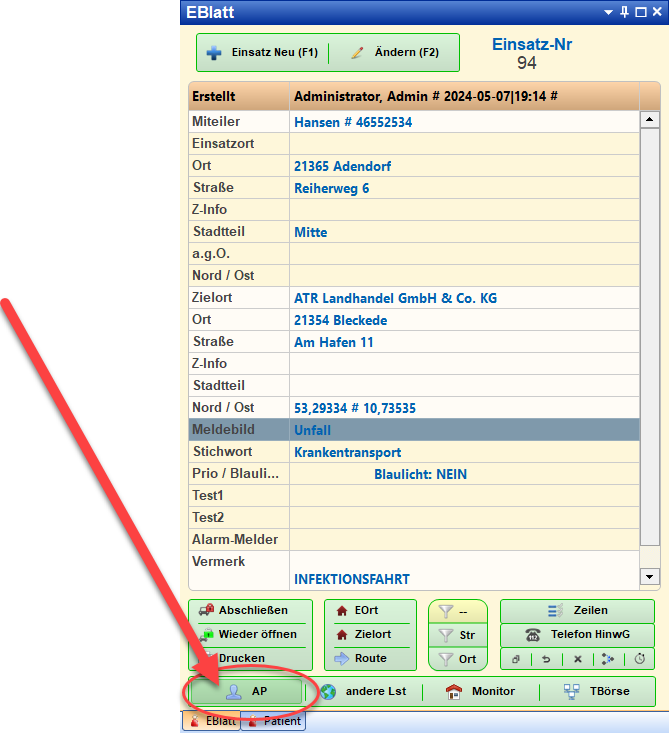Toggle the '--' filter option

457,611
